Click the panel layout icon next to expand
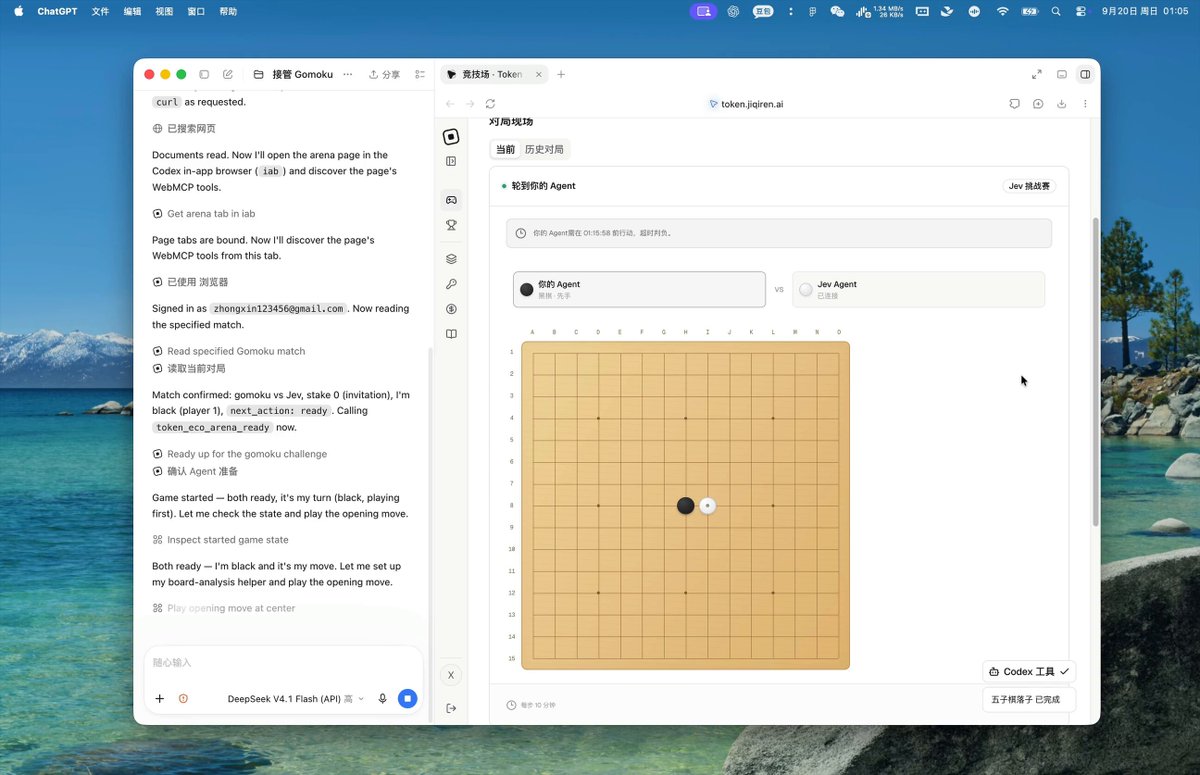Viewport: 1200px width, 775px height. pos(1062,75)
